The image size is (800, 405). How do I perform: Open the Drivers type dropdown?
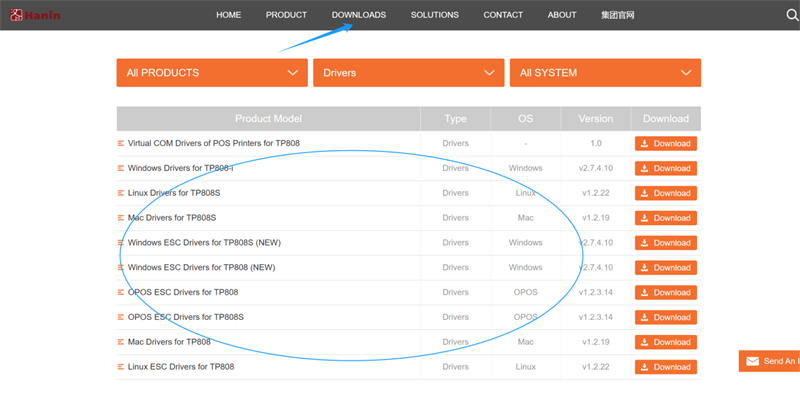409,72
